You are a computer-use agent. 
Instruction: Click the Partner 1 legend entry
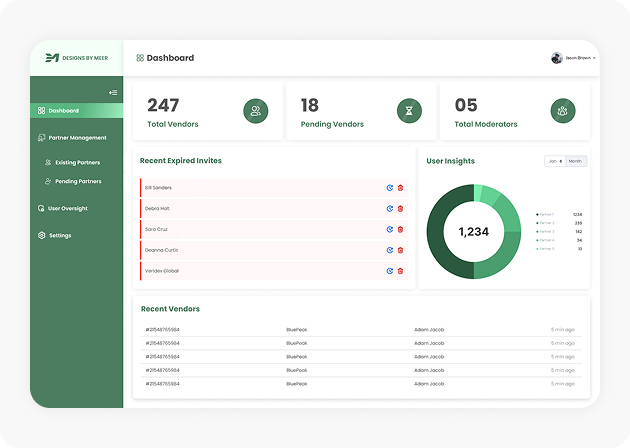[559, 215]
